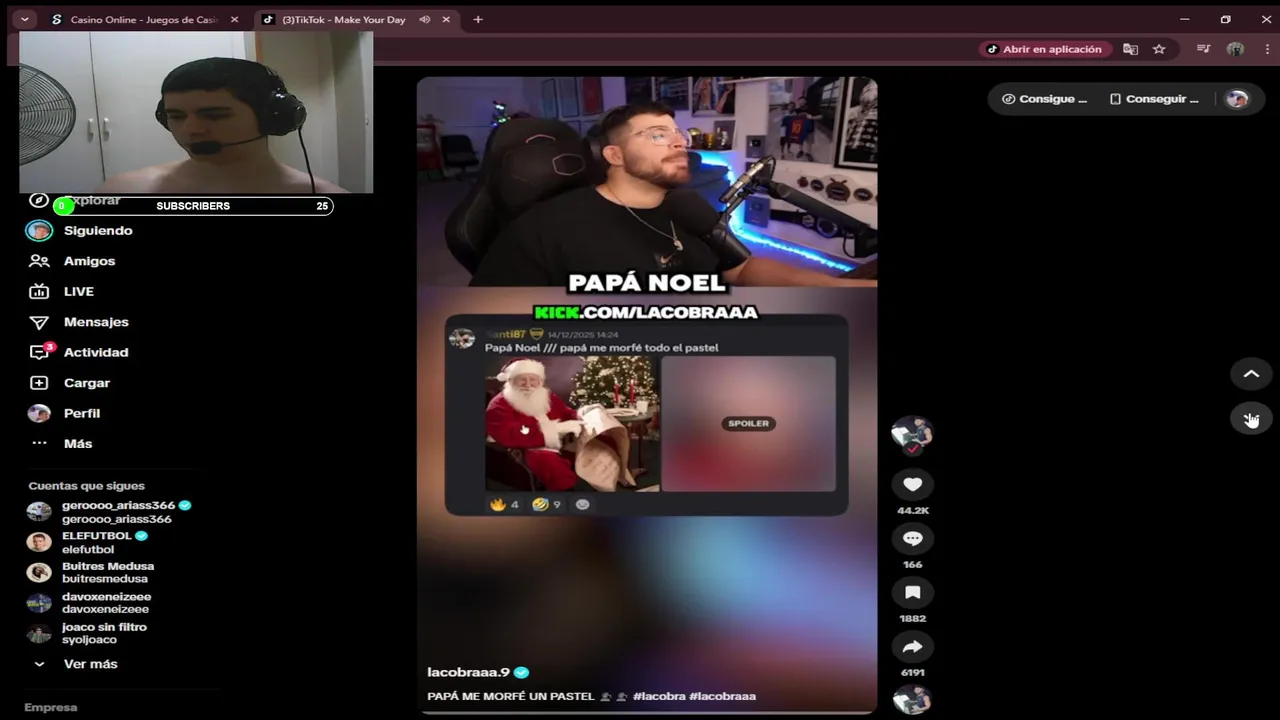Click the lacobraaa.9 username

[x=468, y=672]
